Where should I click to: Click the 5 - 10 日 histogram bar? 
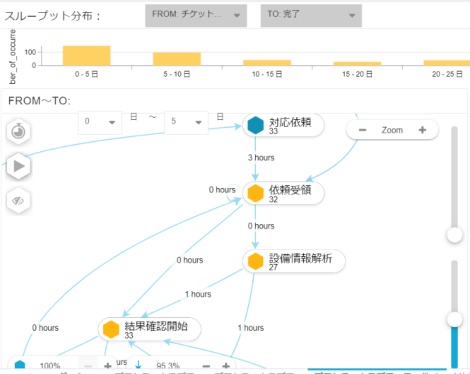coord(177,59)
